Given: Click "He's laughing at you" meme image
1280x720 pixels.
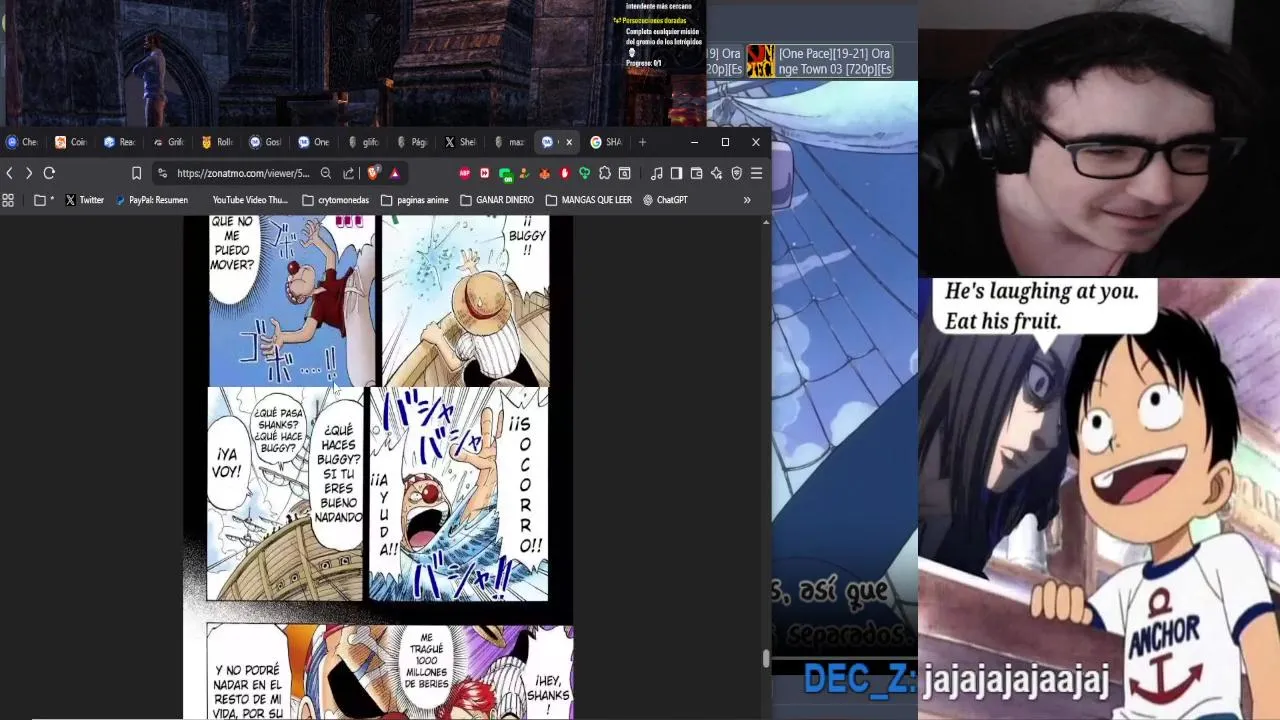Looking at the screenshot, I should (x=1099, y=498).
